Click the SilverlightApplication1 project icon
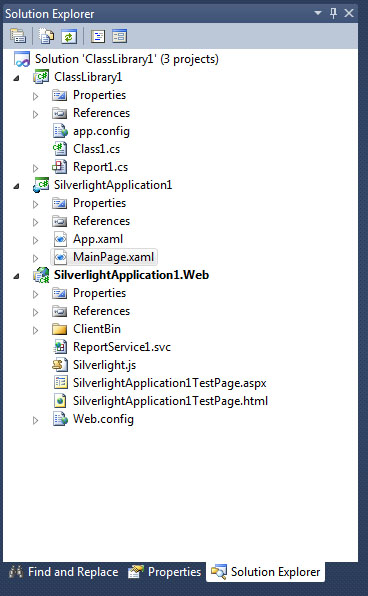Image resolution: width=368 pixels, height=596 pixels. click(x=41, y=185)
